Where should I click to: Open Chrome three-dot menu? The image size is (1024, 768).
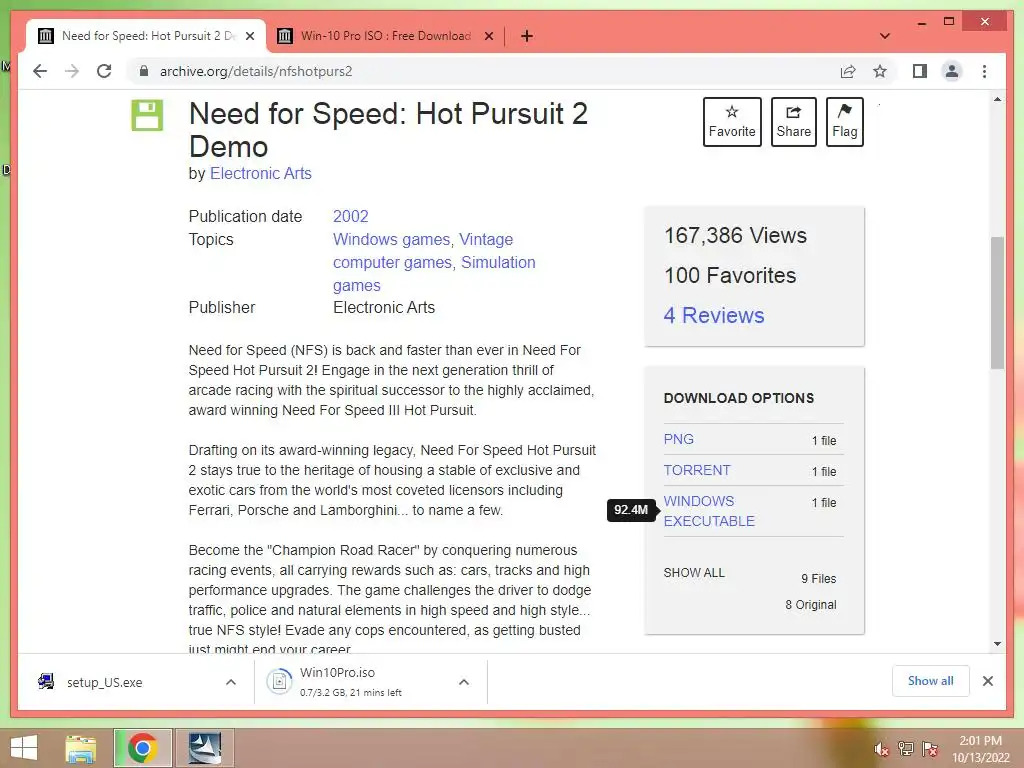[x=984, y=71]
